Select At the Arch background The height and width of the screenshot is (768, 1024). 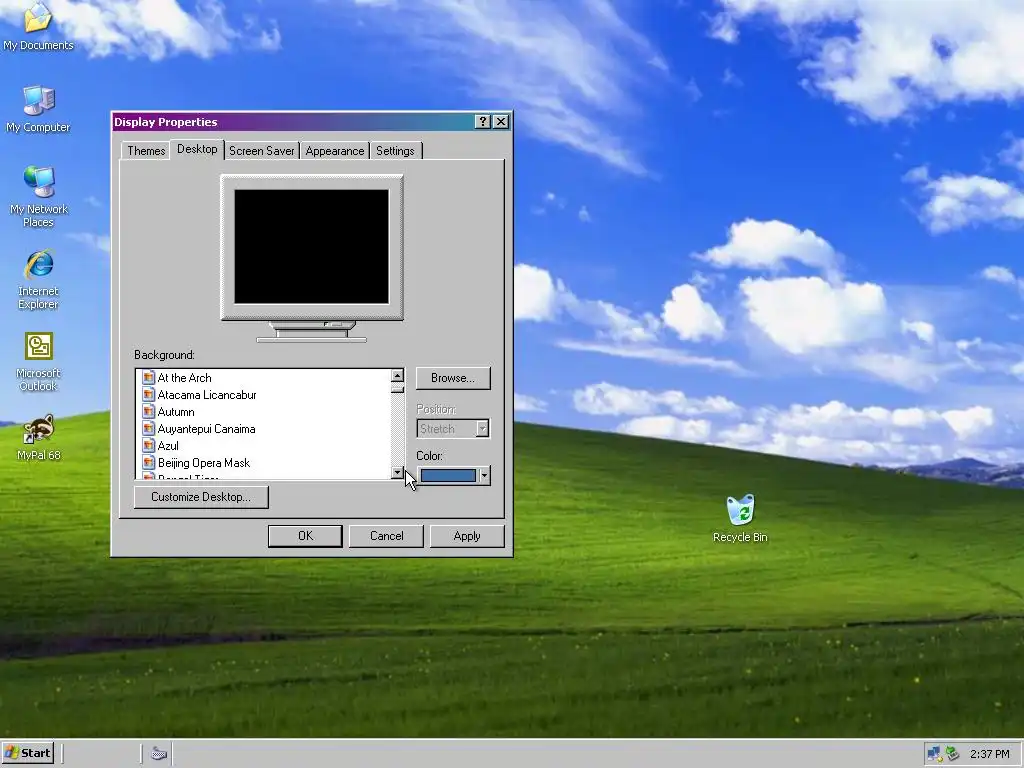click(184, 377)
